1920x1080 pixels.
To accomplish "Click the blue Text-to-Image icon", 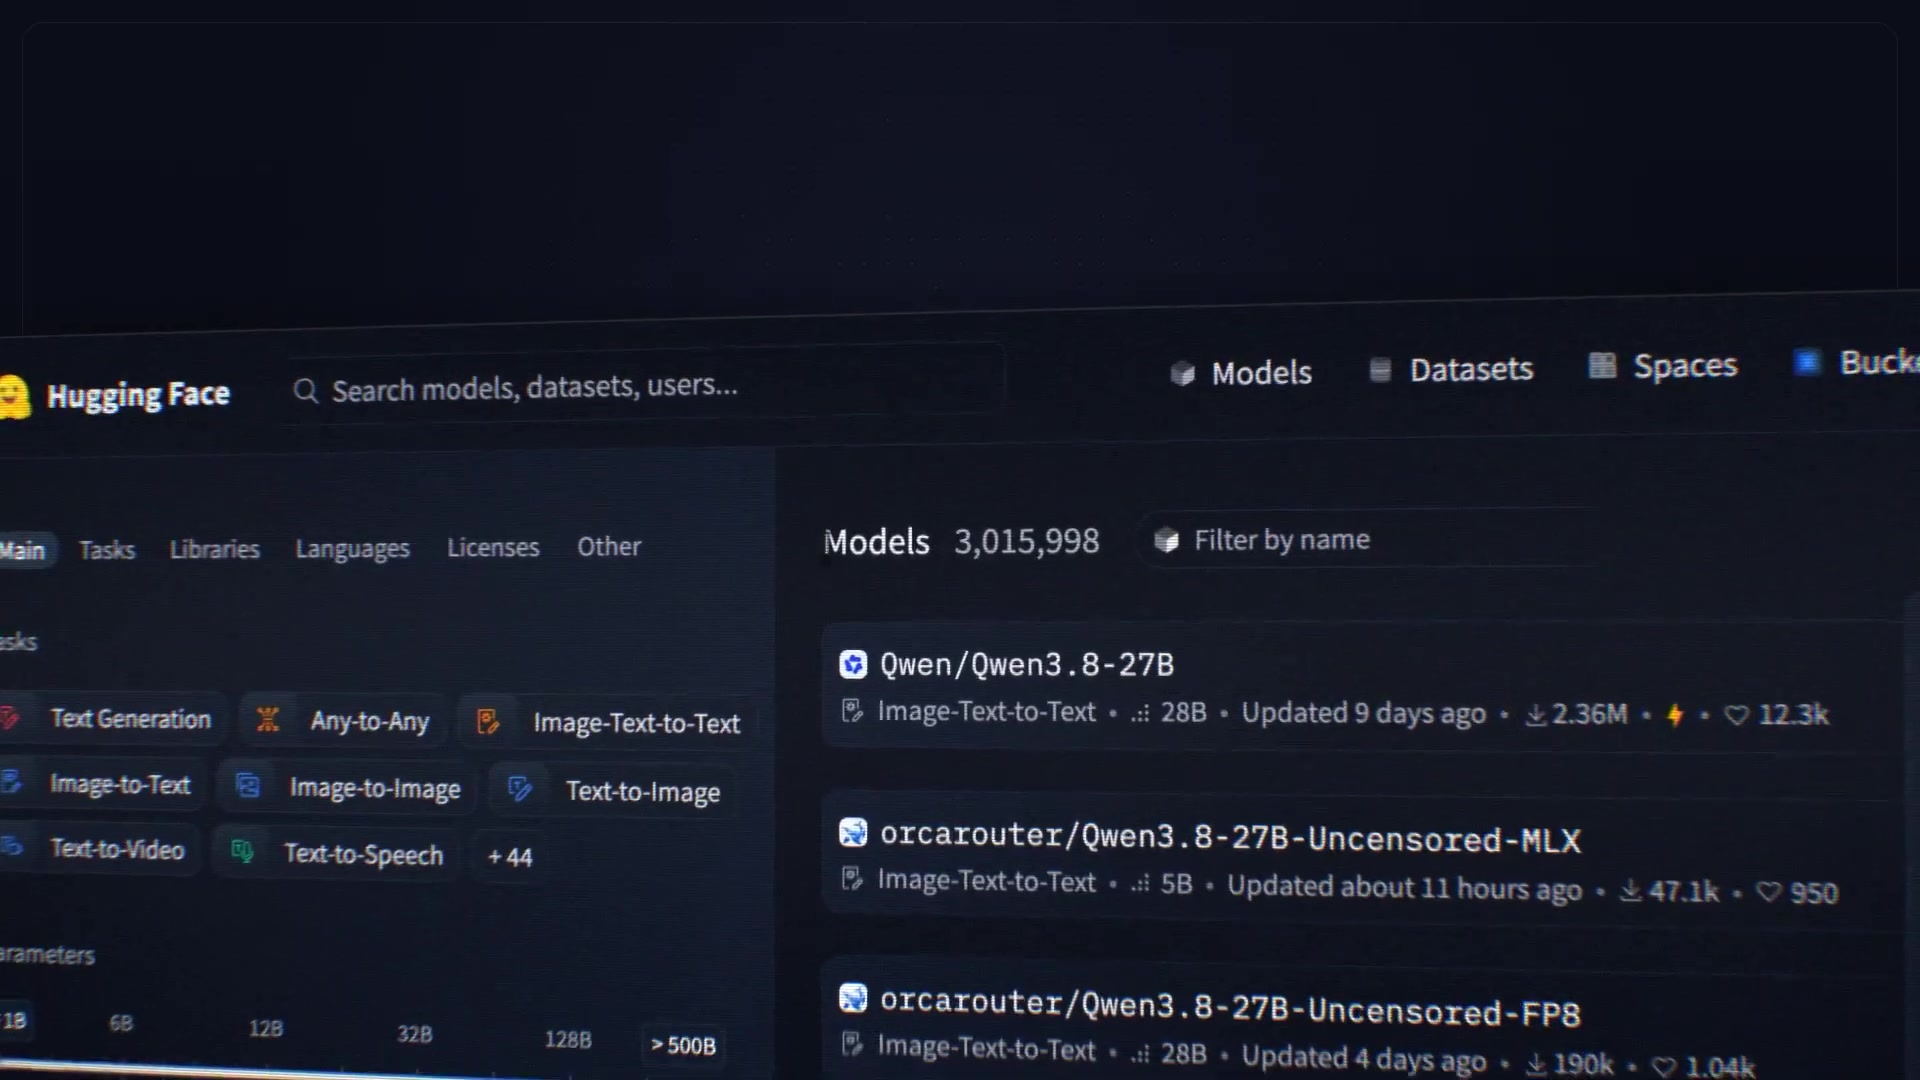I will tap(520, 789).
